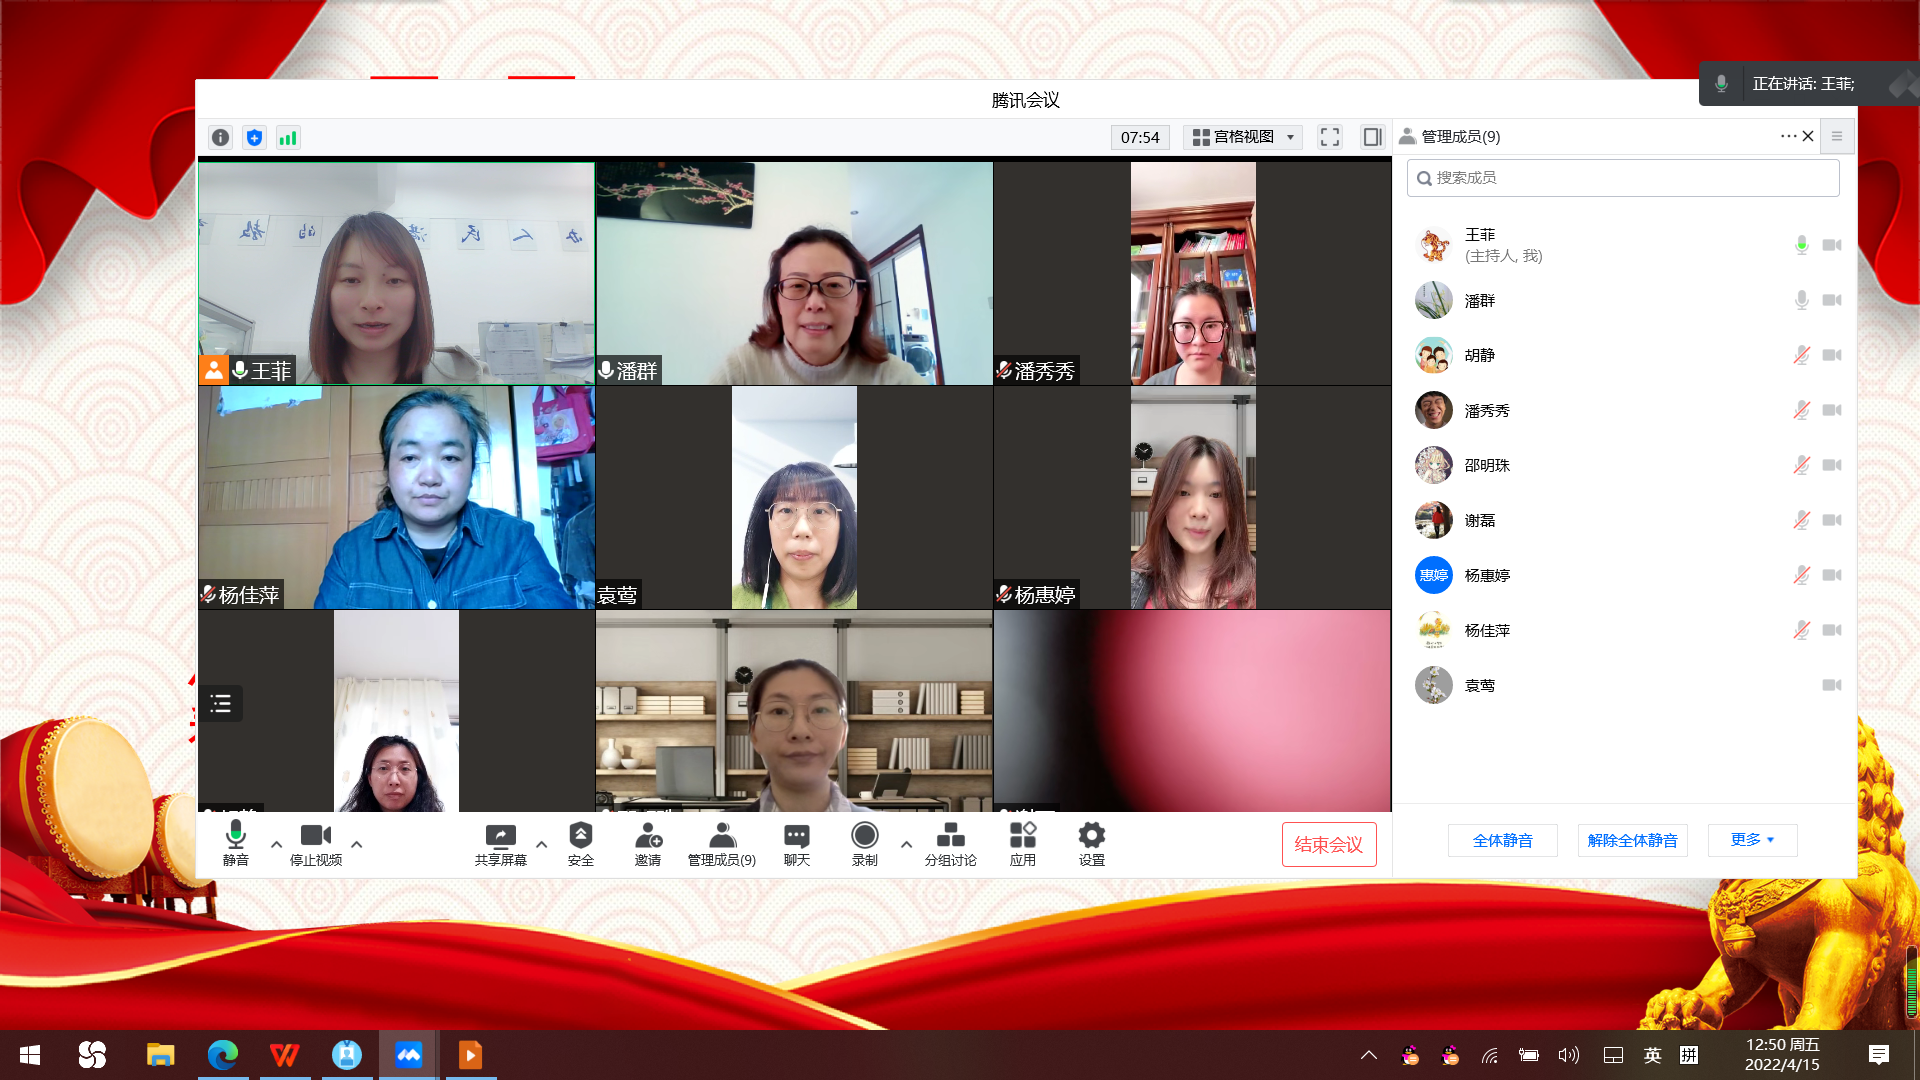Open 管理成员(9) in the toolbar
The height and width of the screenshot is (1080, 1920).
(721, 844)
